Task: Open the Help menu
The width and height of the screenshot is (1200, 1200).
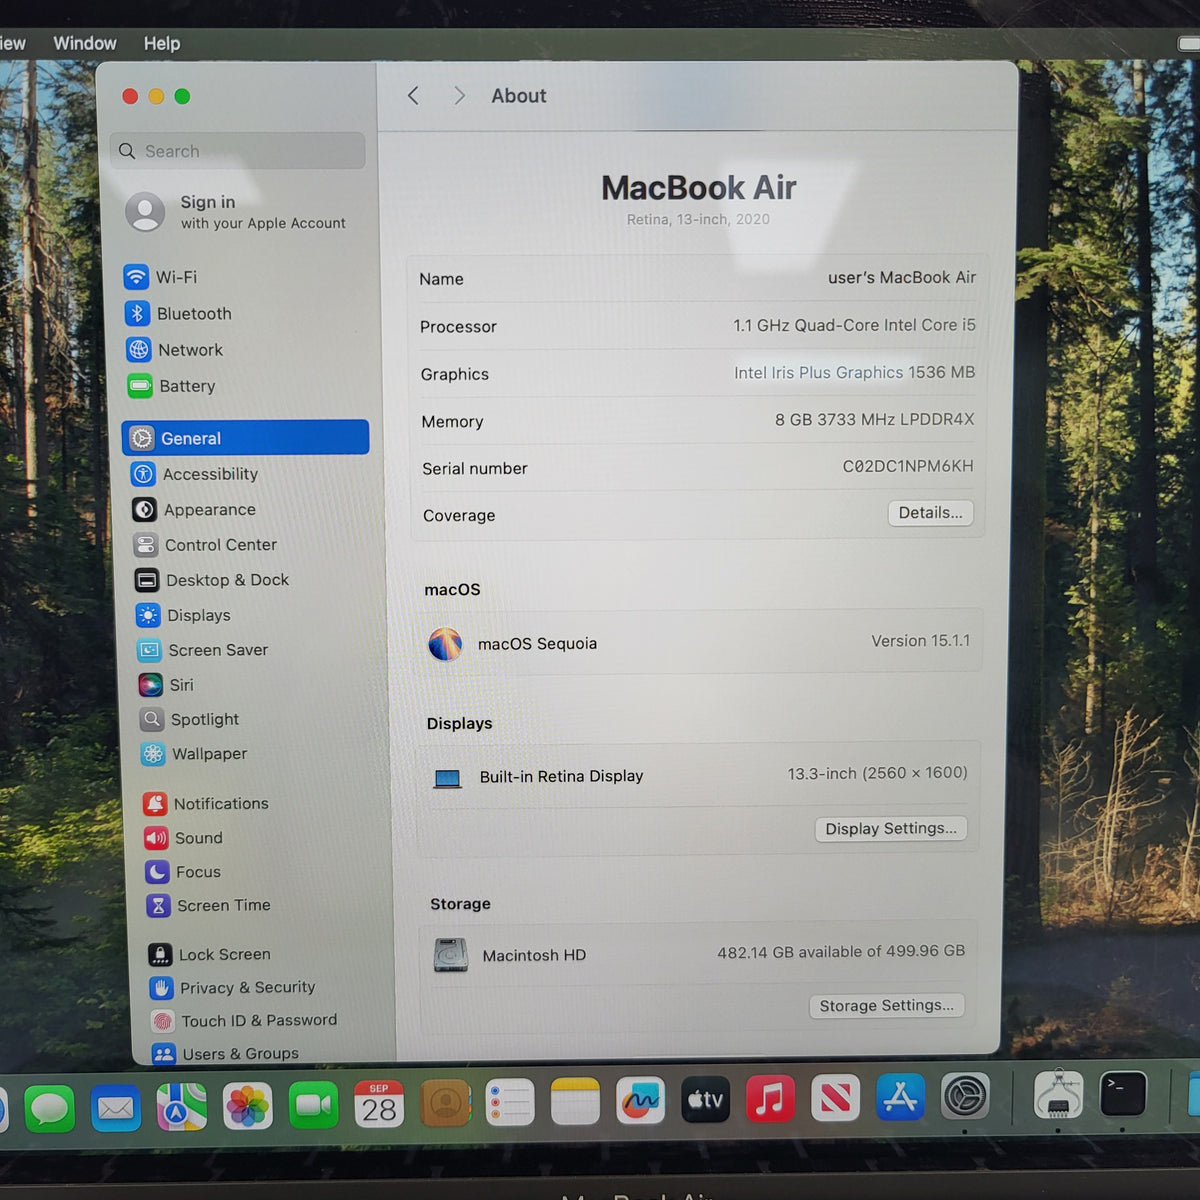Action: tap(162, 44)
